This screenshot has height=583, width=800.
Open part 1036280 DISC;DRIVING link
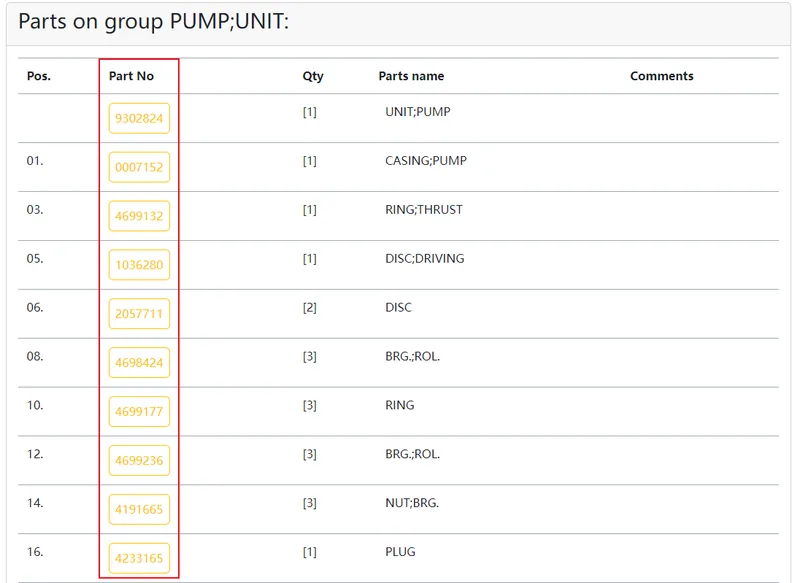point(139,265)
